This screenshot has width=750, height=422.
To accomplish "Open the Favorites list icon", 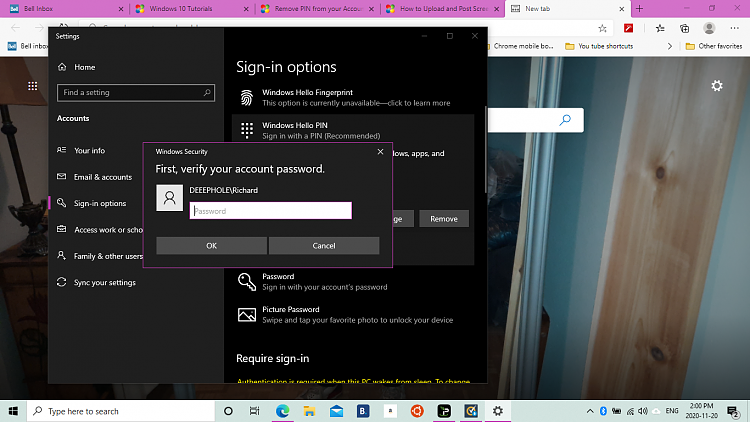I will 660,28.
